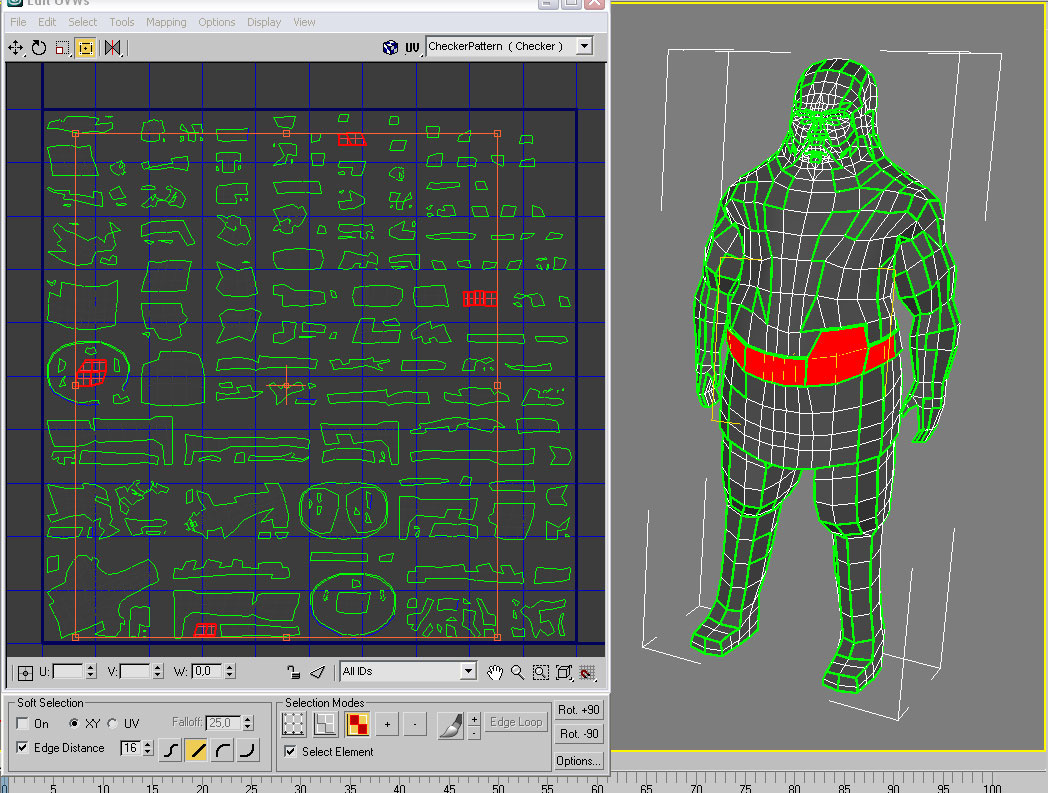The height and width of the screenshot is (793, 1048).
Task: Enable the Soft Selection On checkbox
Action: 23,723
